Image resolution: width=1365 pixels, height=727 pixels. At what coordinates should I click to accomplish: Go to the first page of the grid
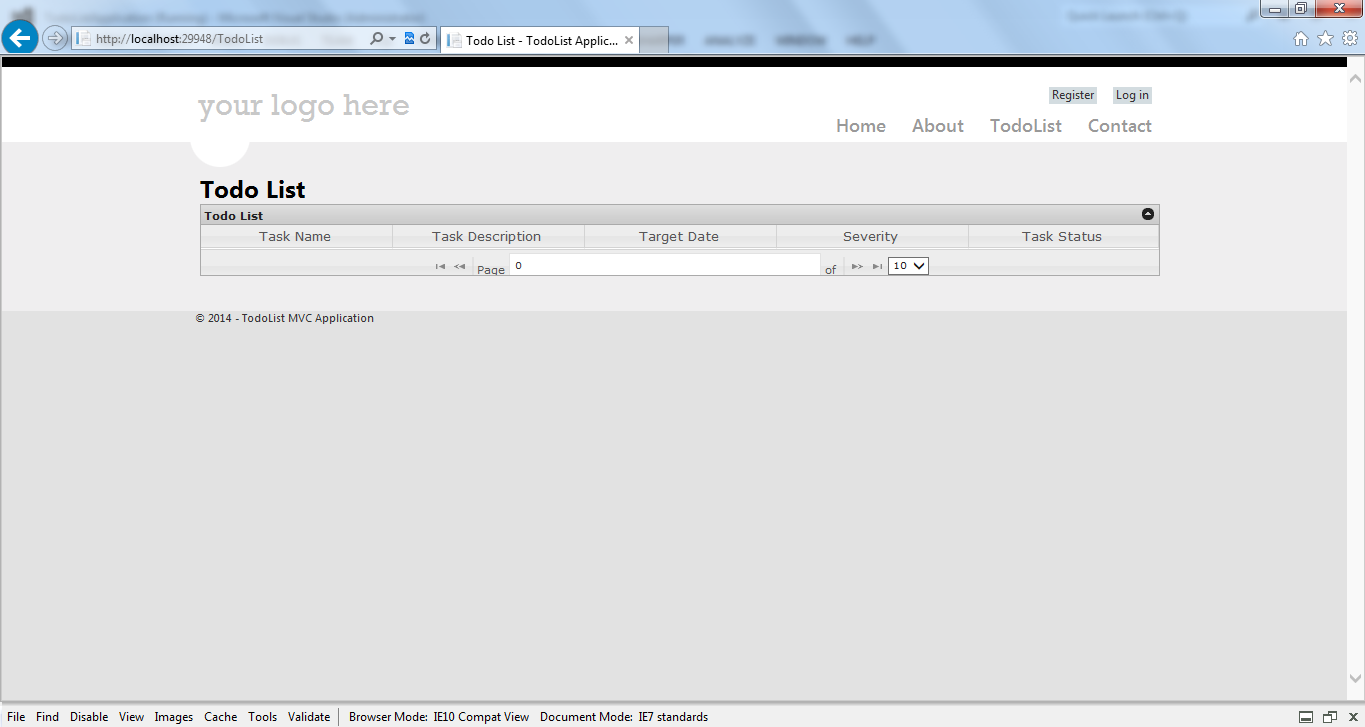(440, 266)
